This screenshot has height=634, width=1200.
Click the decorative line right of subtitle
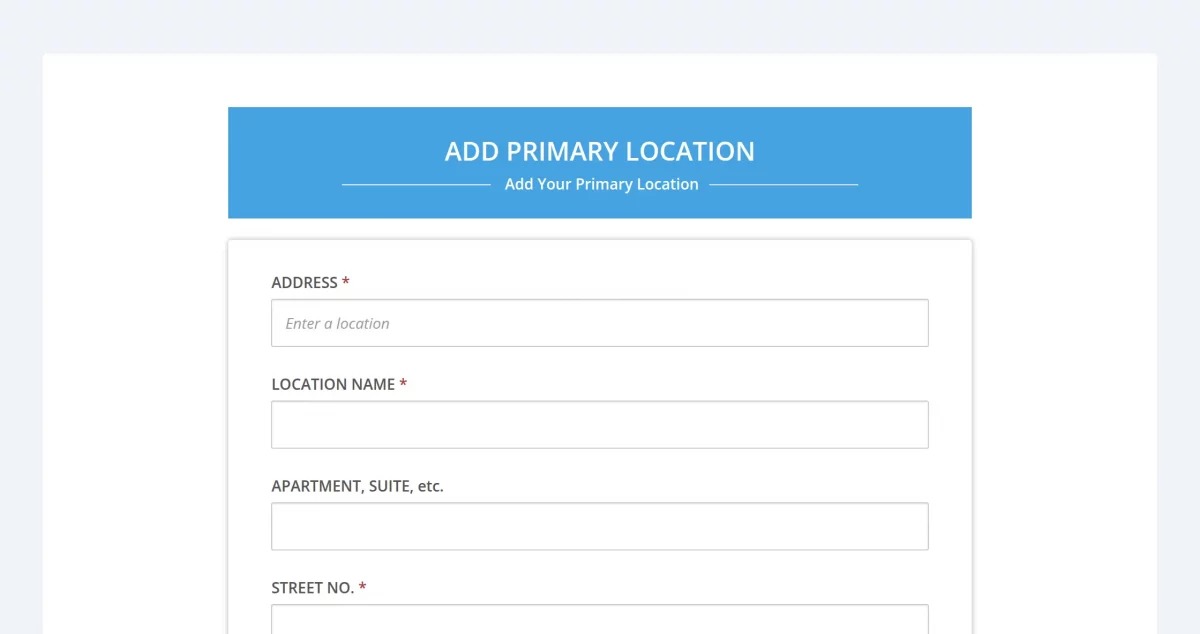[785, 184]
